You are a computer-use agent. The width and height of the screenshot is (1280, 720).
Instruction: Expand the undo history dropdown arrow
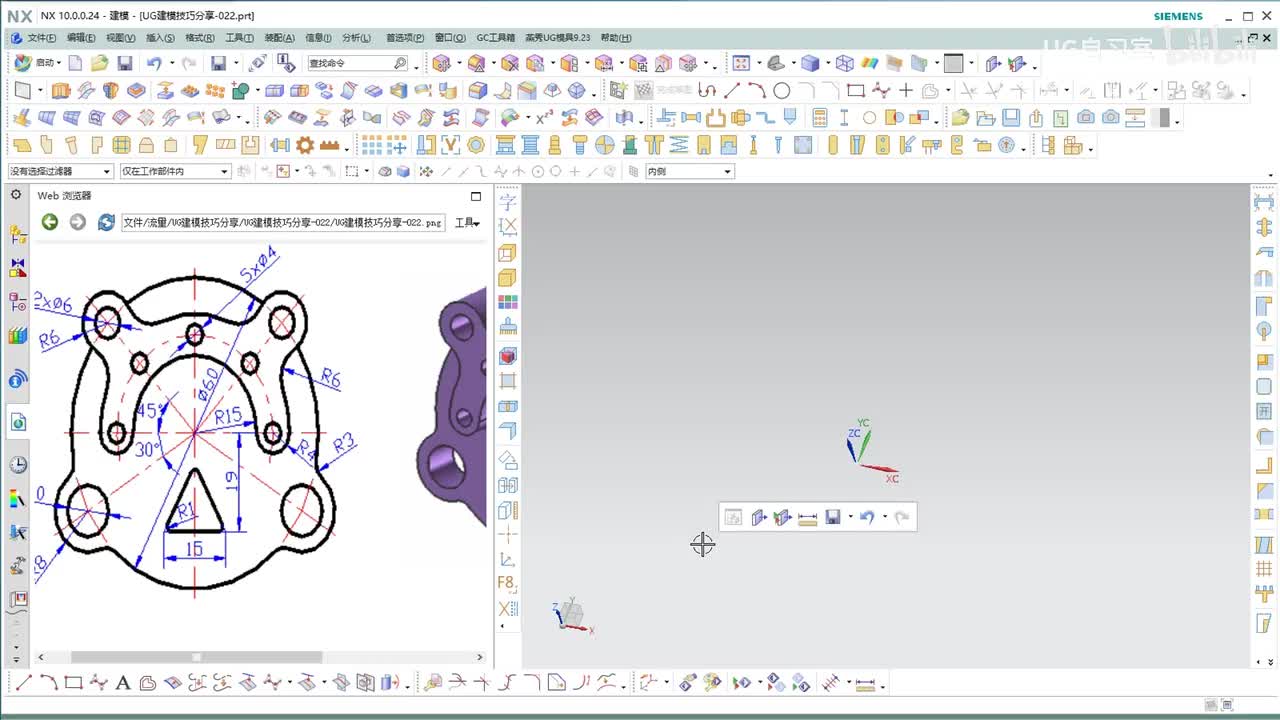(170, 63)
